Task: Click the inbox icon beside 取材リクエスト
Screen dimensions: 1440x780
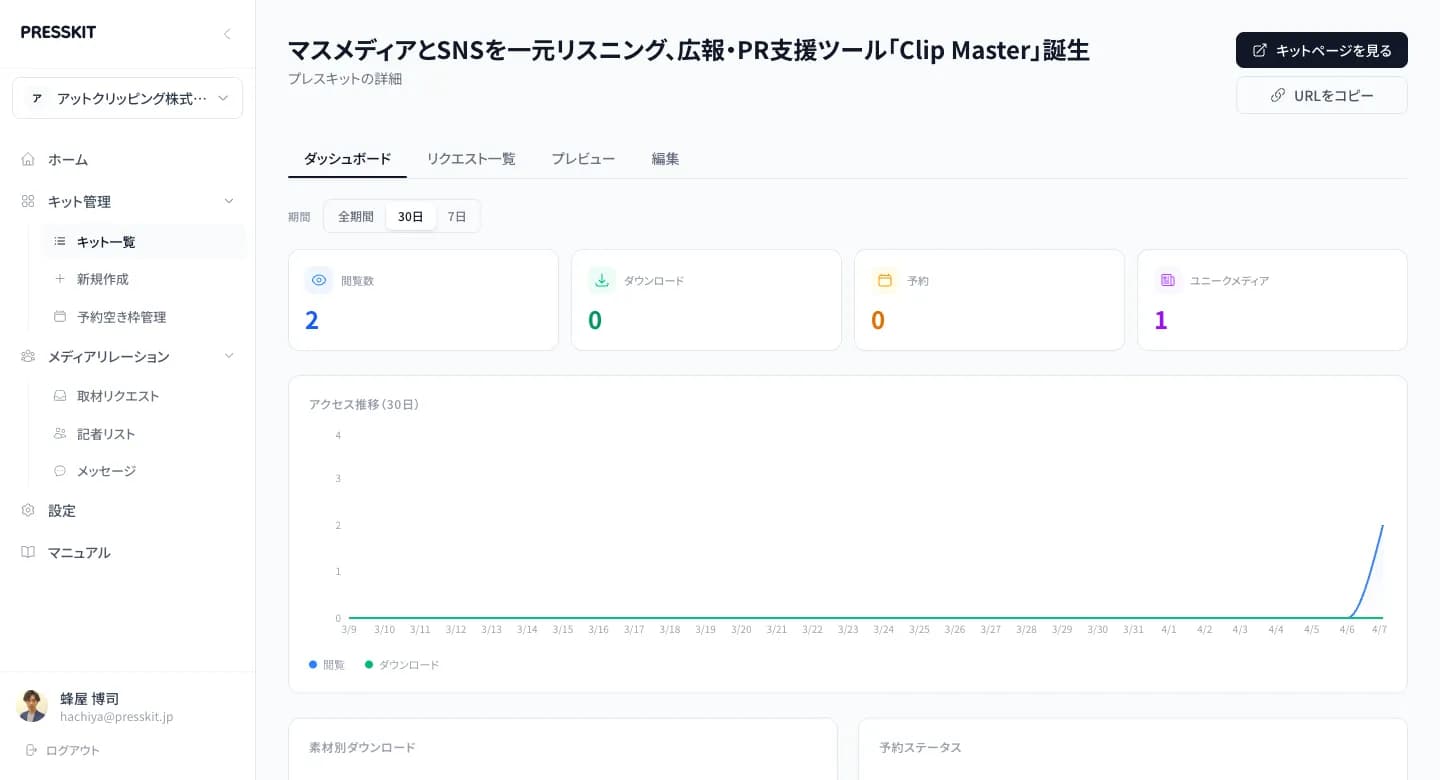Action: (x=60, y=396)
